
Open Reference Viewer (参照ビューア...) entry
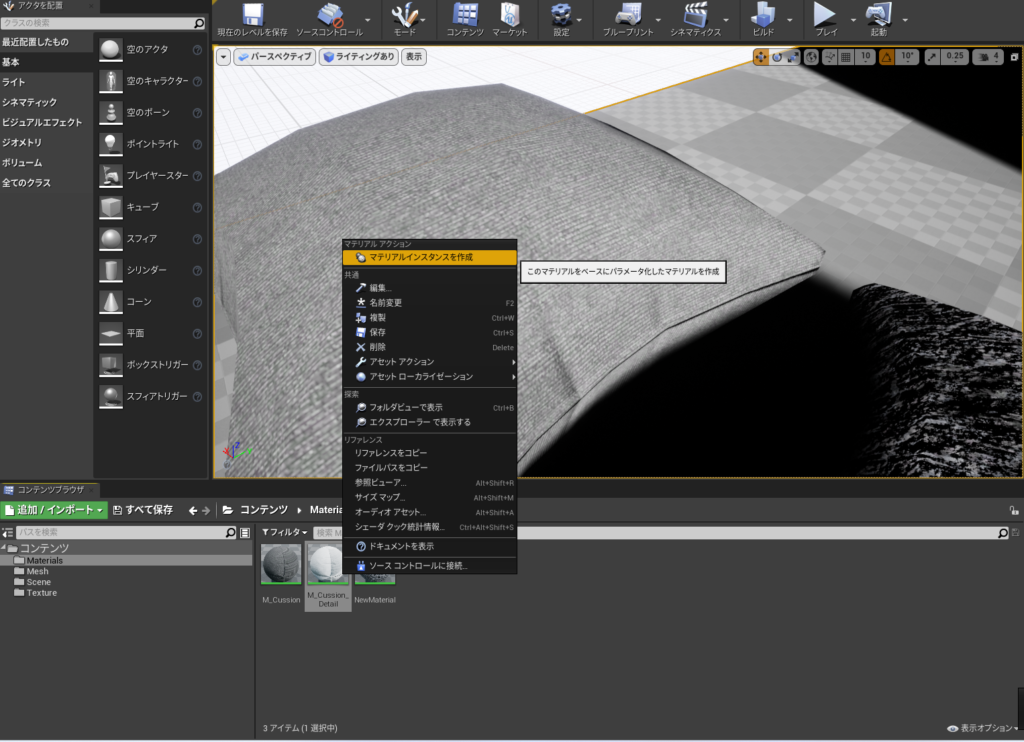pos(430,483)
